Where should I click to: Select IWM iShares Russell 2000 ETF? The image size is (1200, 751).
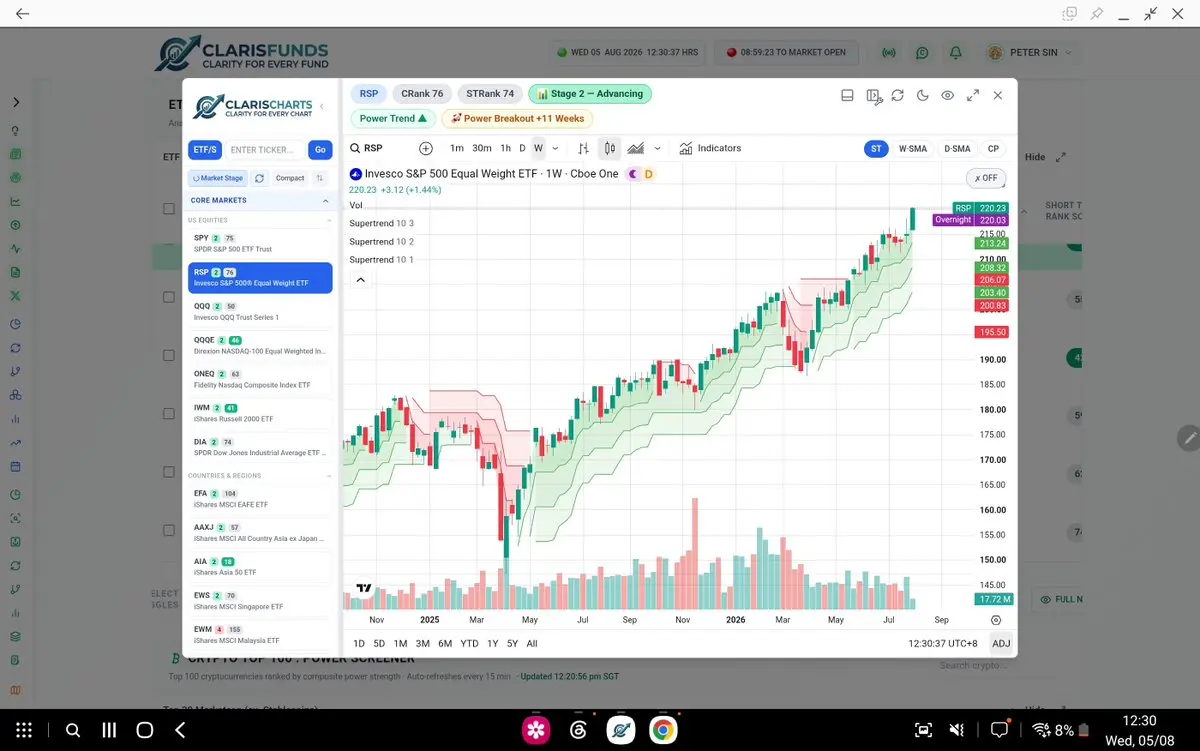260,413
